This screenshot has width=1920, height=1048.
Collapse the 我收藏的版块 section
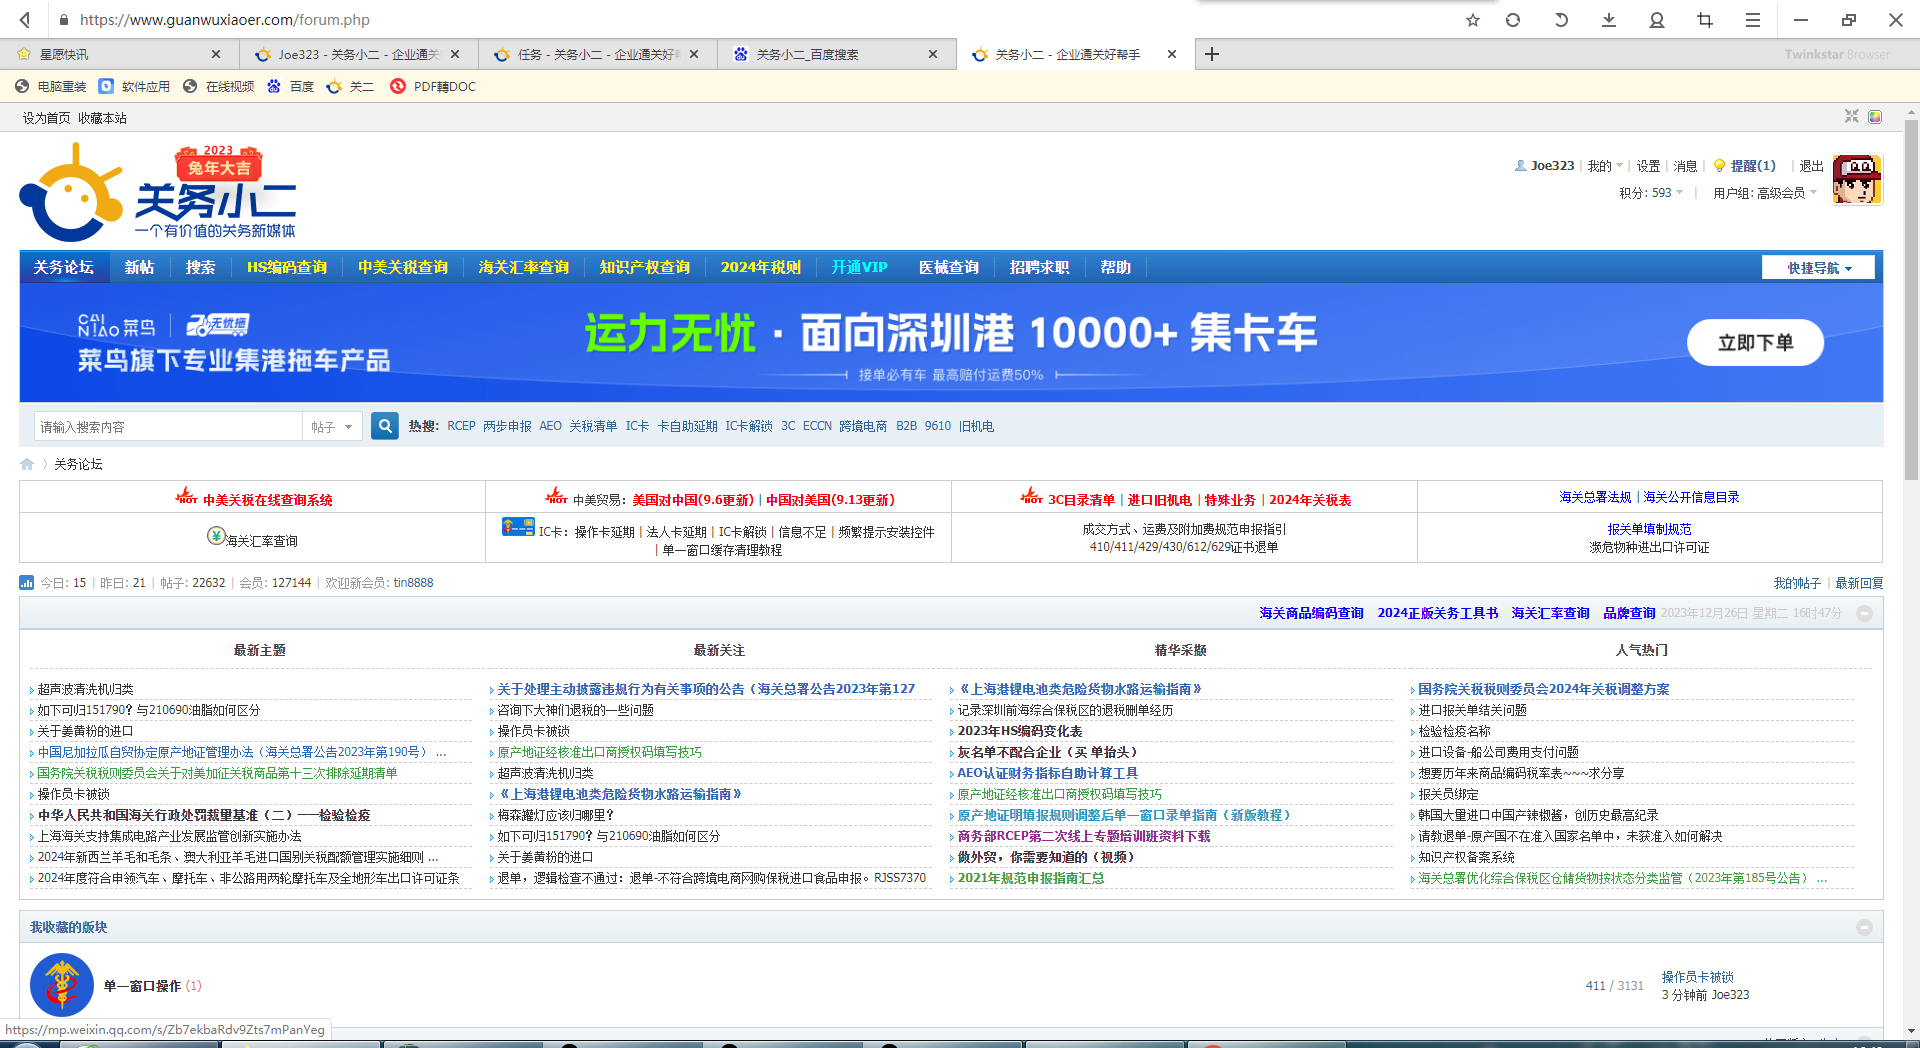click(x=1864, y=927)
